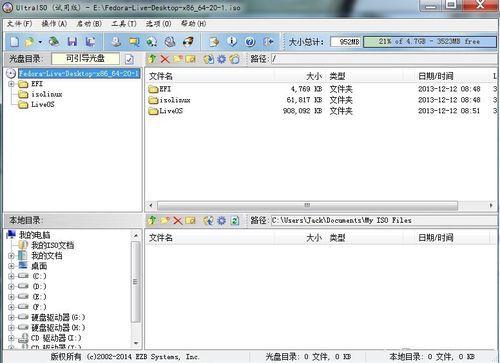Image resolution: width=500 pixels, height=363 pixels.
Task: Click the gear properties icon in local pane
Action: [x=221, y=220]
